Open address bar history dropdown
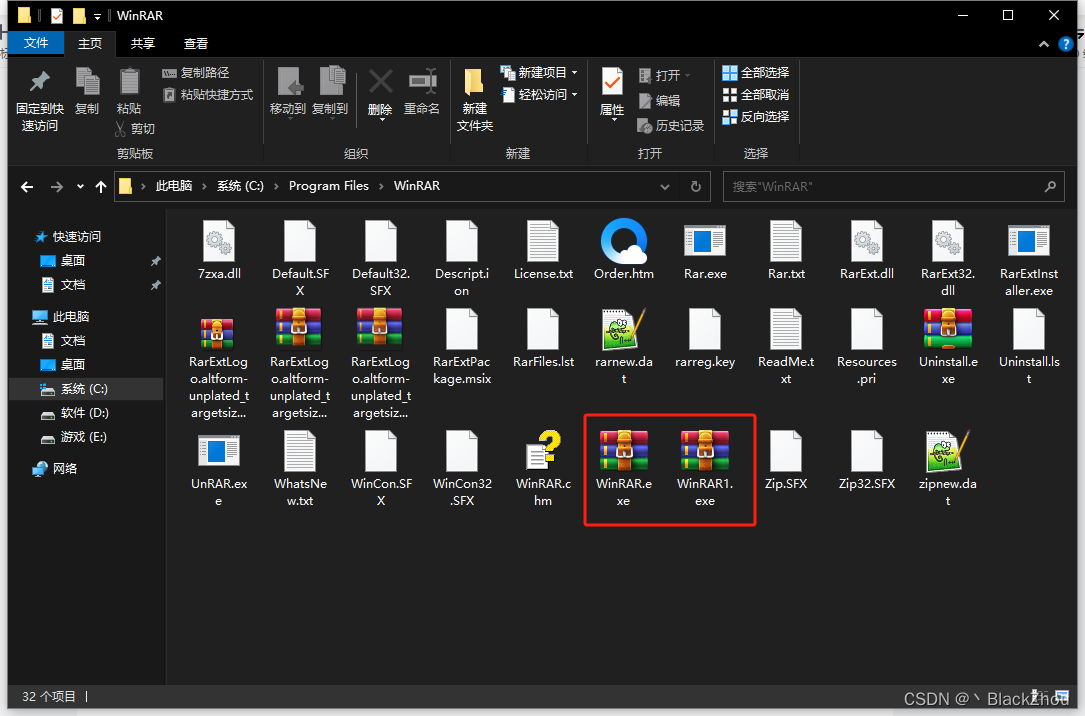 (665, 187)
